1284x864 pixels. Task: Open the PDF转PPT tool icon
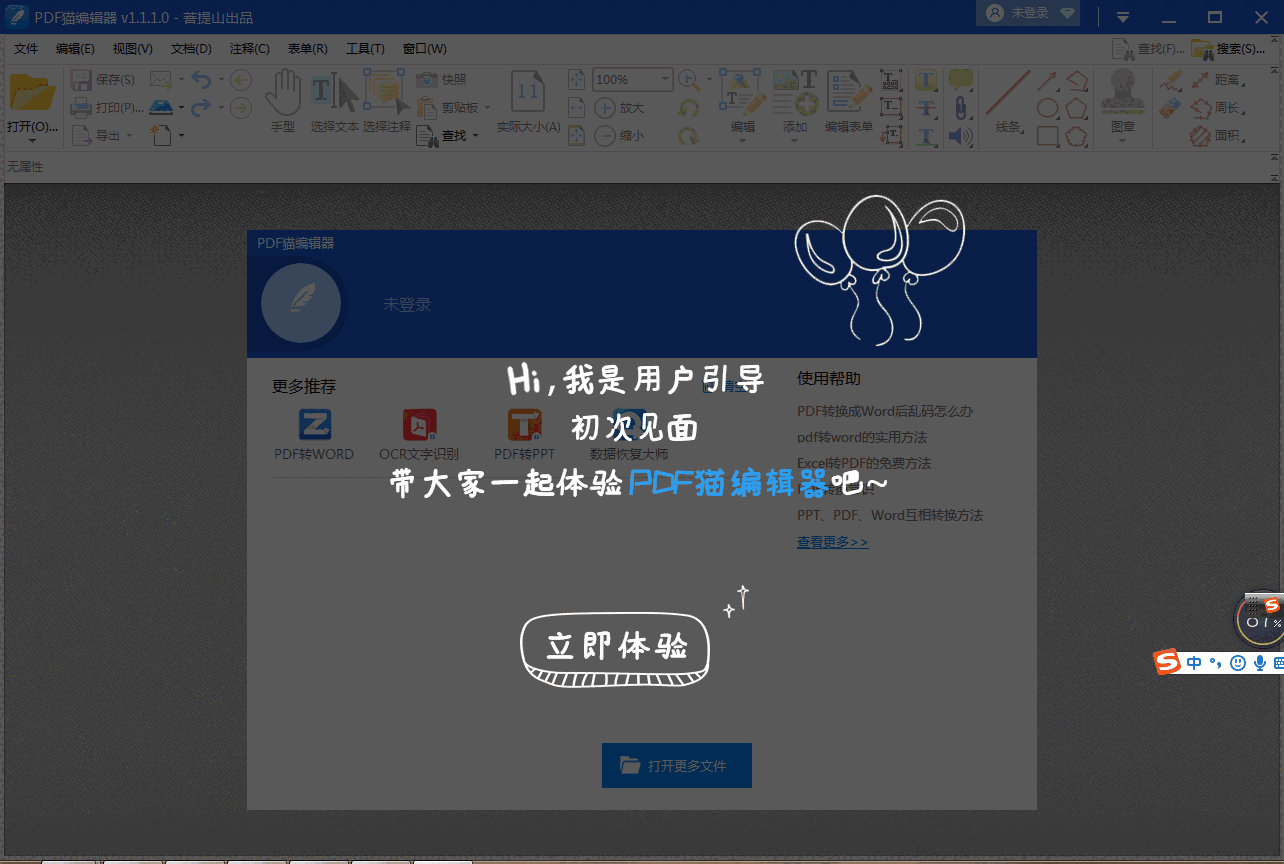click(524, 423)
